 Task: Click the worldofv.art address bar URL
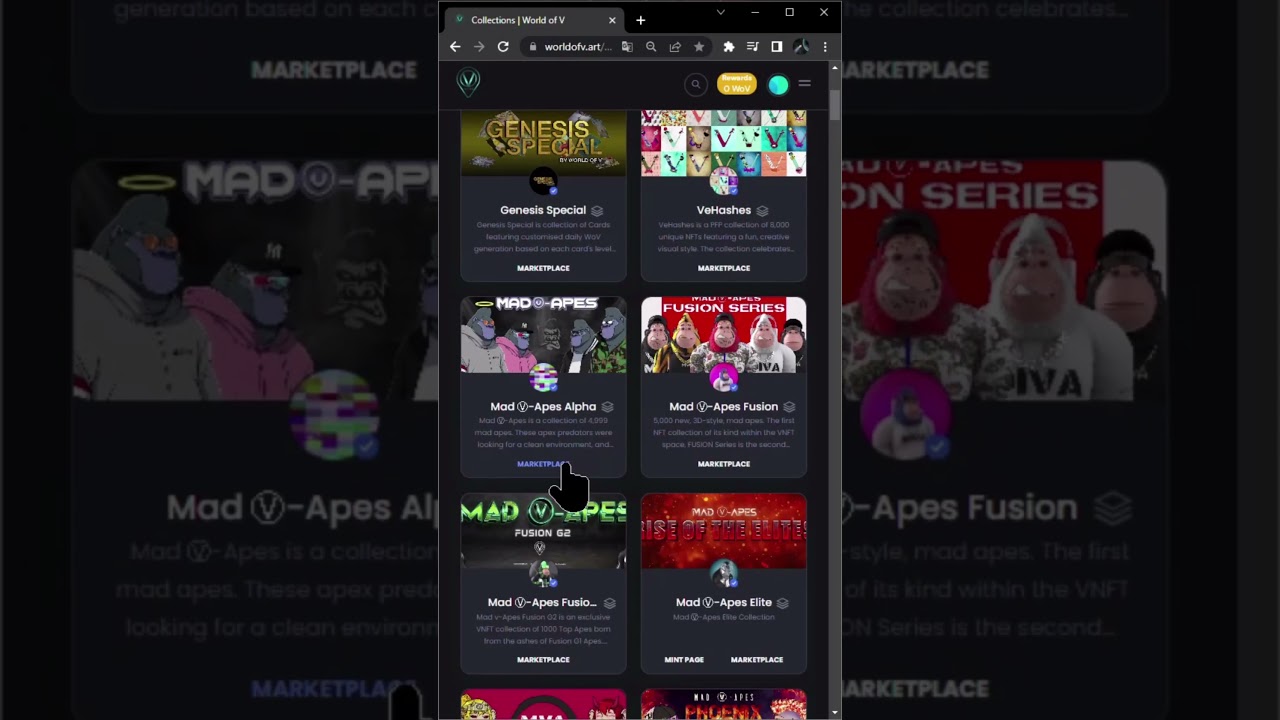[x=577, y=47]
